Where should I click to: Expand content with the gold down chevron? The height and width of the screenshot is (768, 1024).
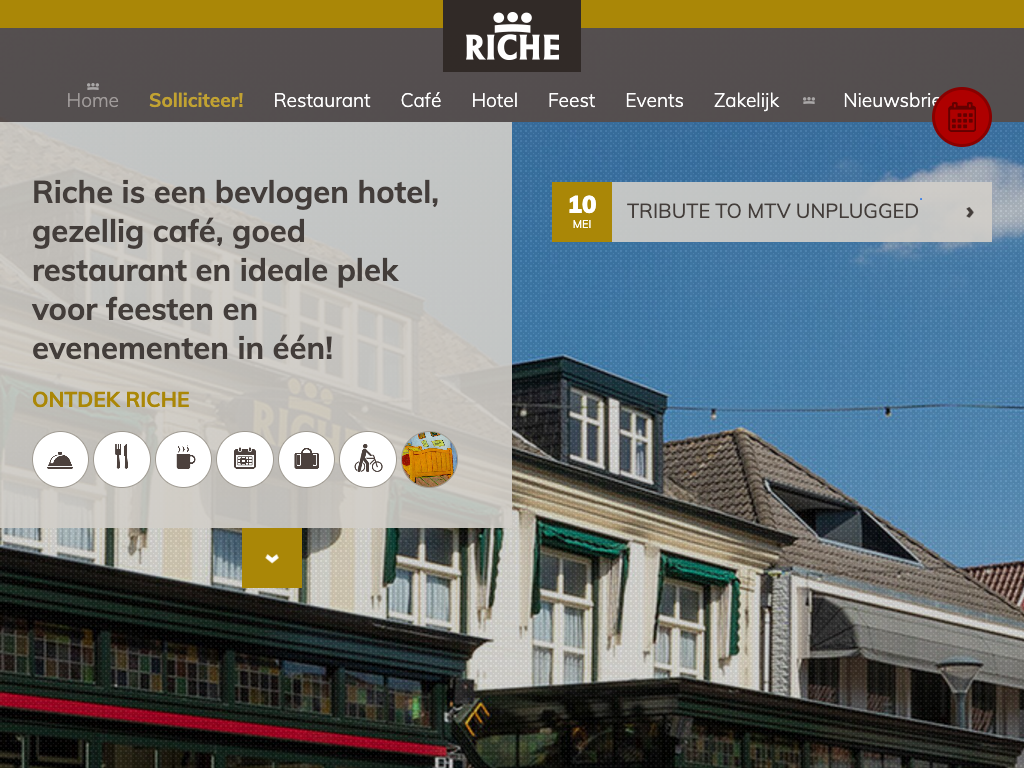click(x=272, y=558)
